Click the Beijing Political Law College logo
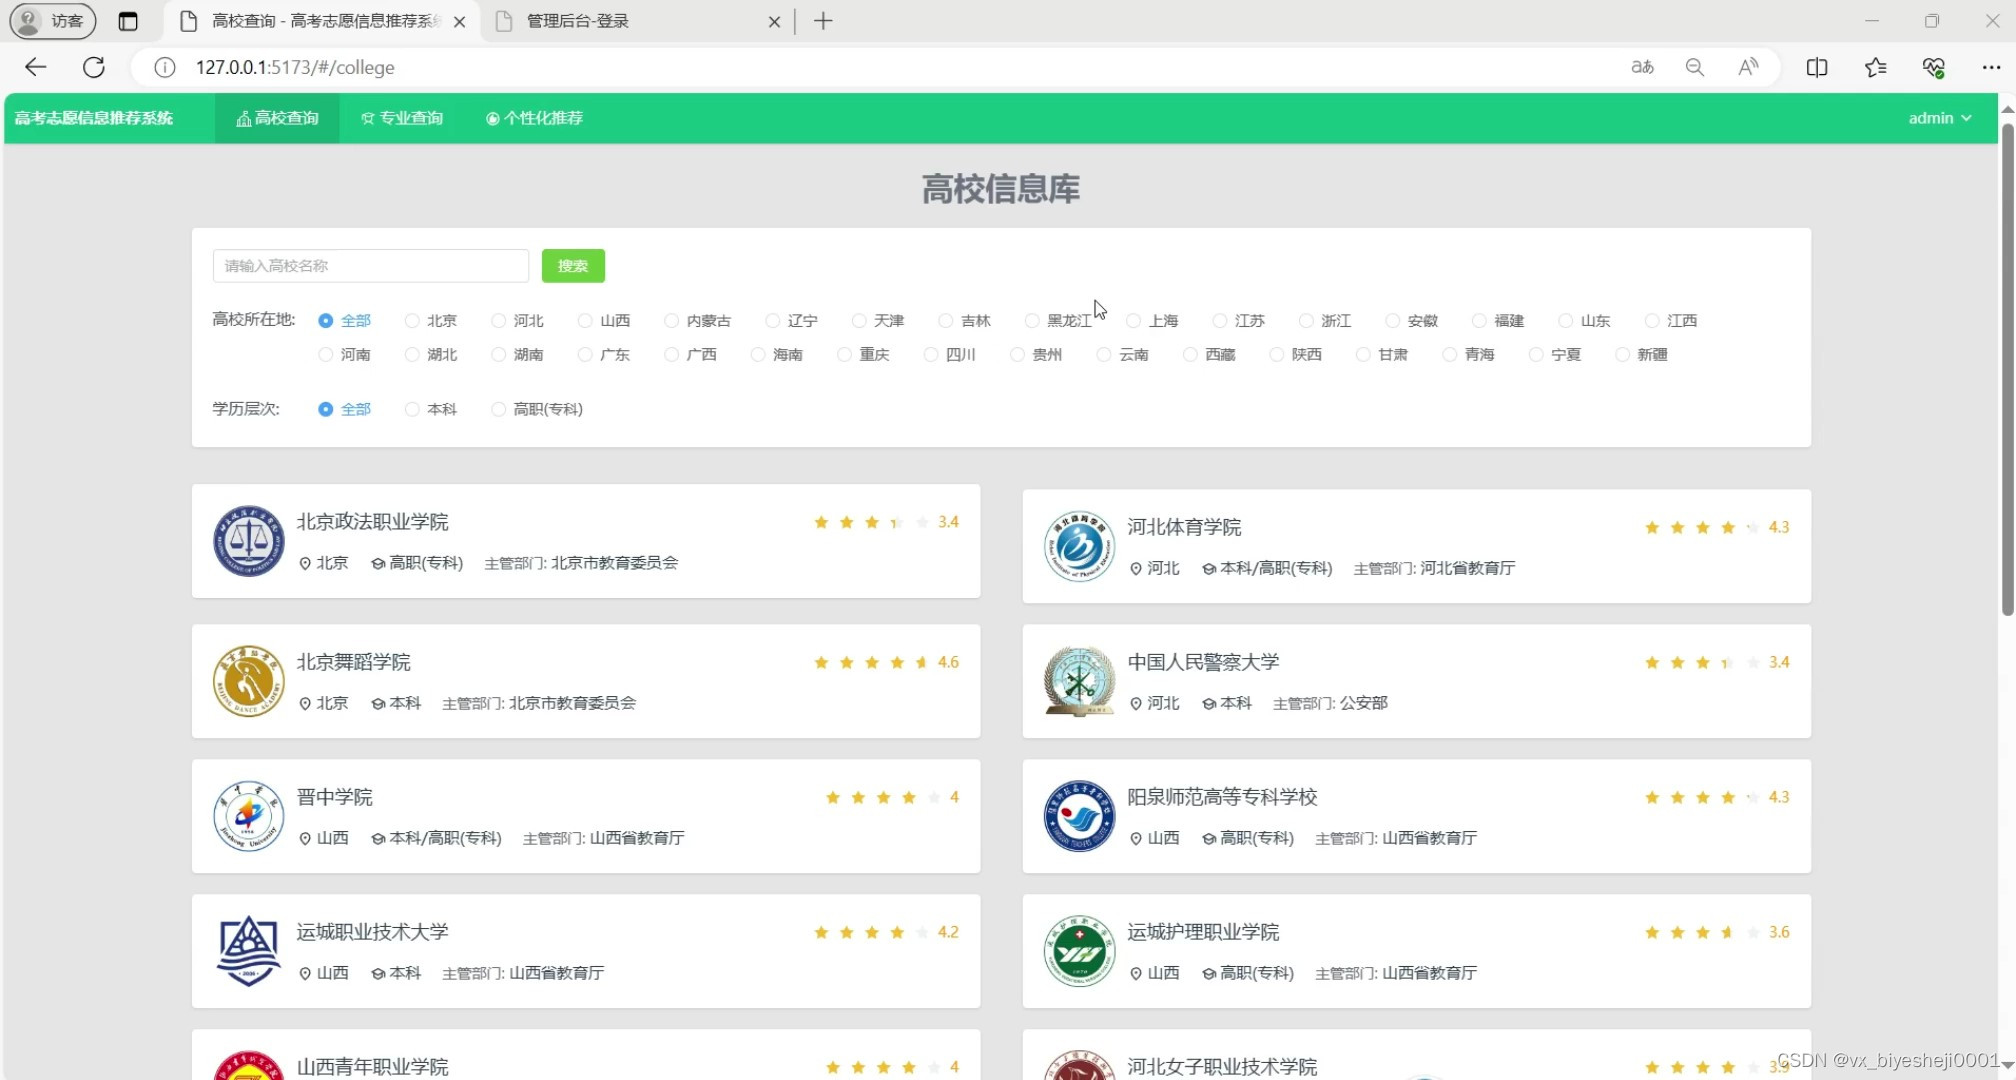The height and width of the screenshot is (1080, 2016). pos(248,541)
